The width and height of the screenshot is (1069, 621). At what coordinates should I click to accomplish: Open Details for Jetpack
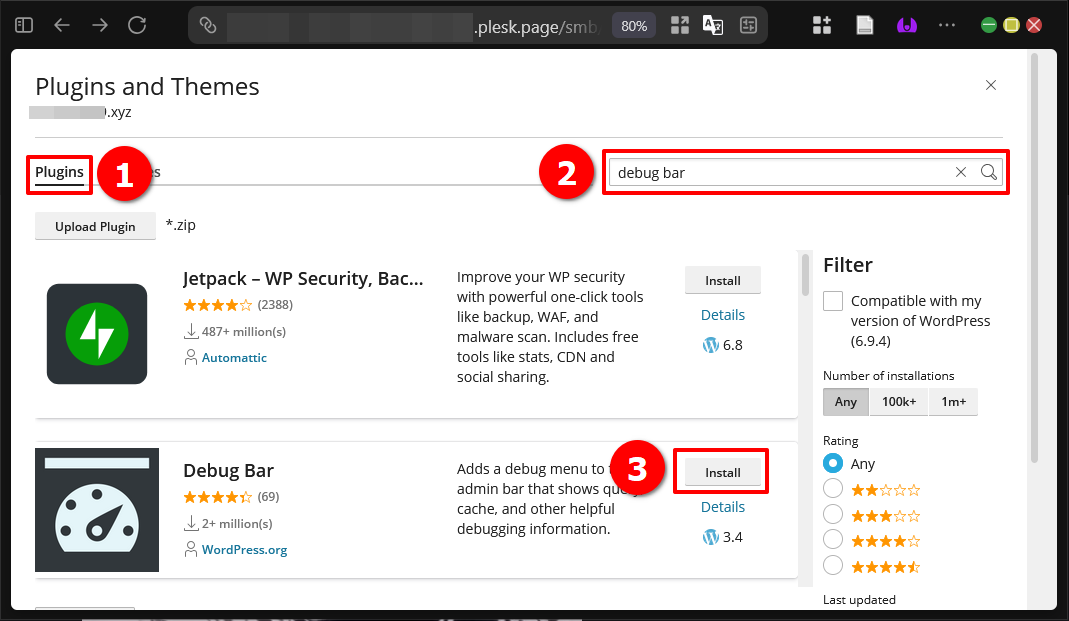coord(723,315)
